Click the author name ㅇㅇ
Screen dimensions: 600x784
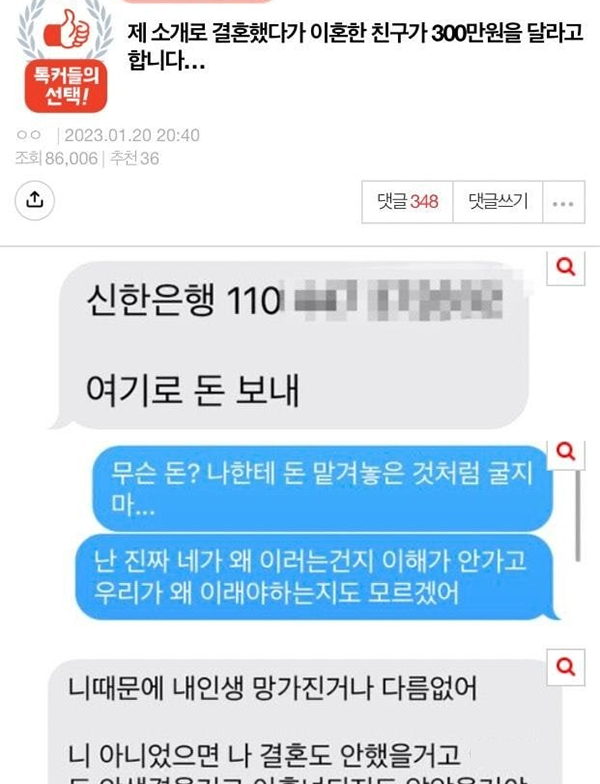tap(28, 135)
